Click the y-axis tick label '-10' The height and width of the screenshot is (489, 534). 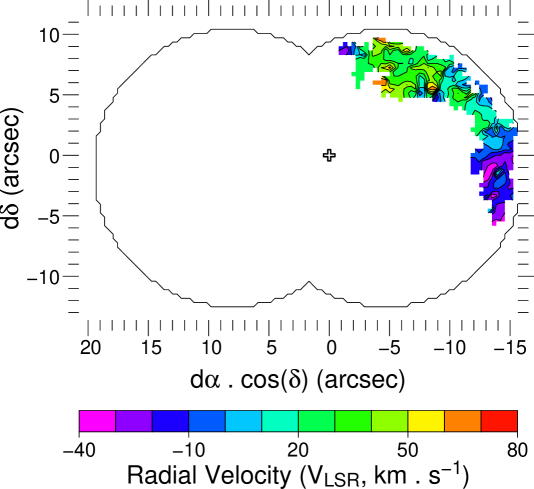point(43,277)
